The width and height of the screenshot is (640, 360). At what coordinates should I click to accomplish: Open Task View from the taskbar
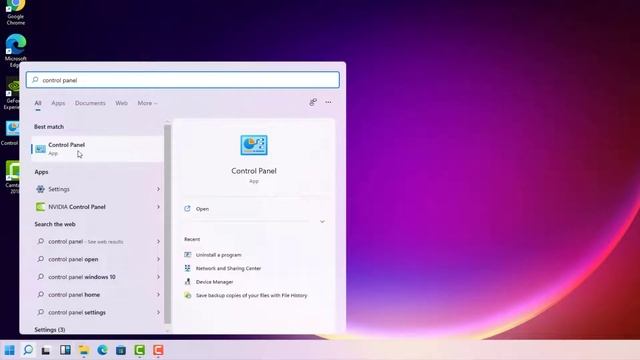coord(46,350)
